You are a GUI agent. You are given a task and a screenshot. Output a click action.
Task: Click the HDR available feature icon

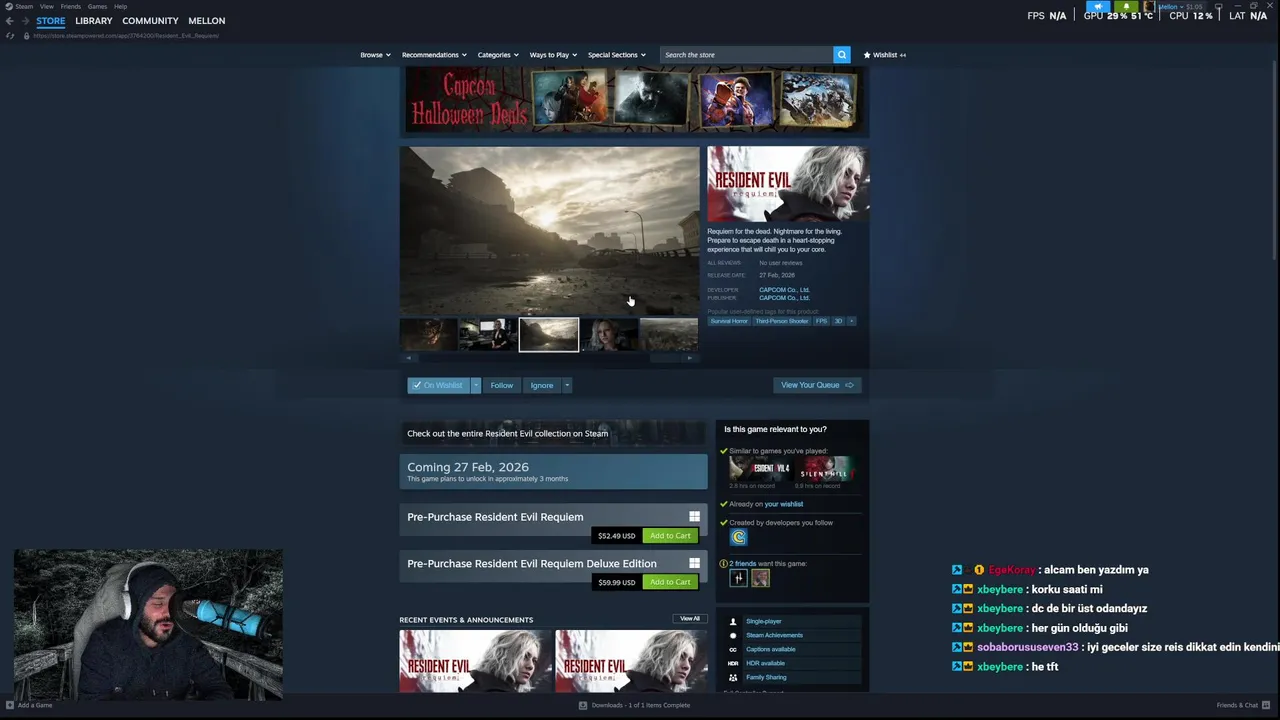point(733,663)
